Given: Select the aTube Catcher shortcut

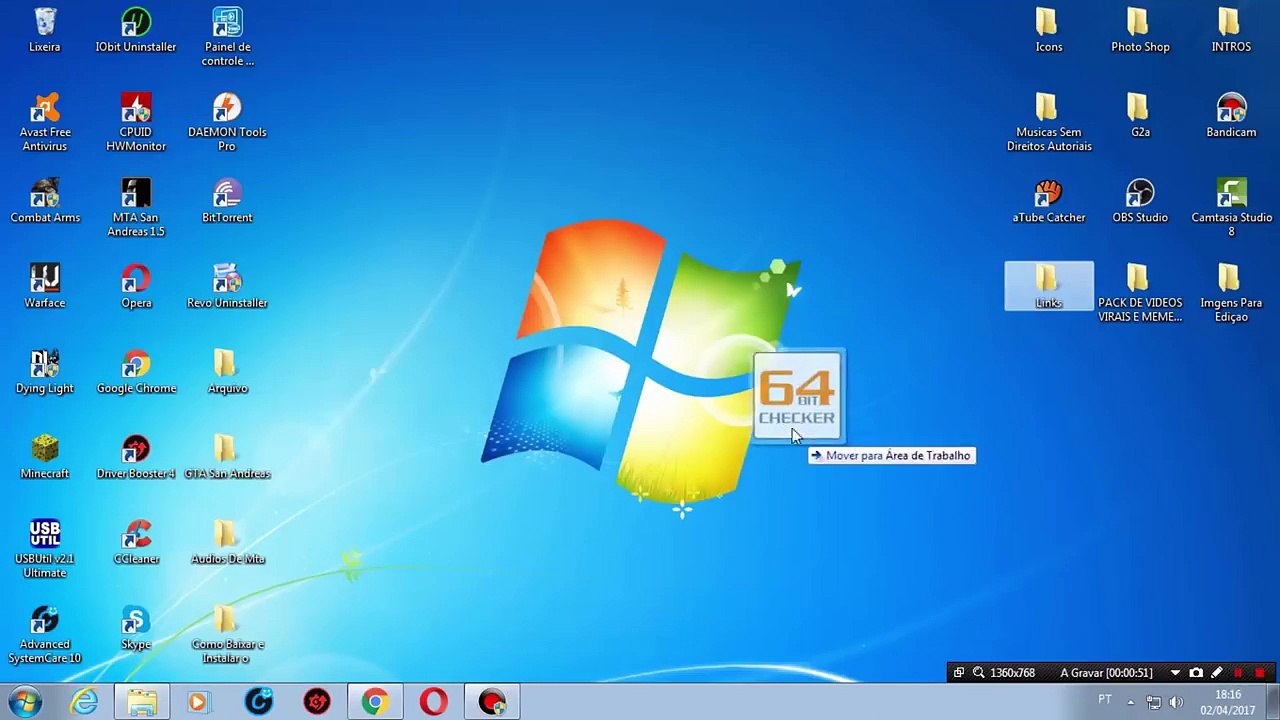Looking at the screenshot, I should click(1049, 200).
